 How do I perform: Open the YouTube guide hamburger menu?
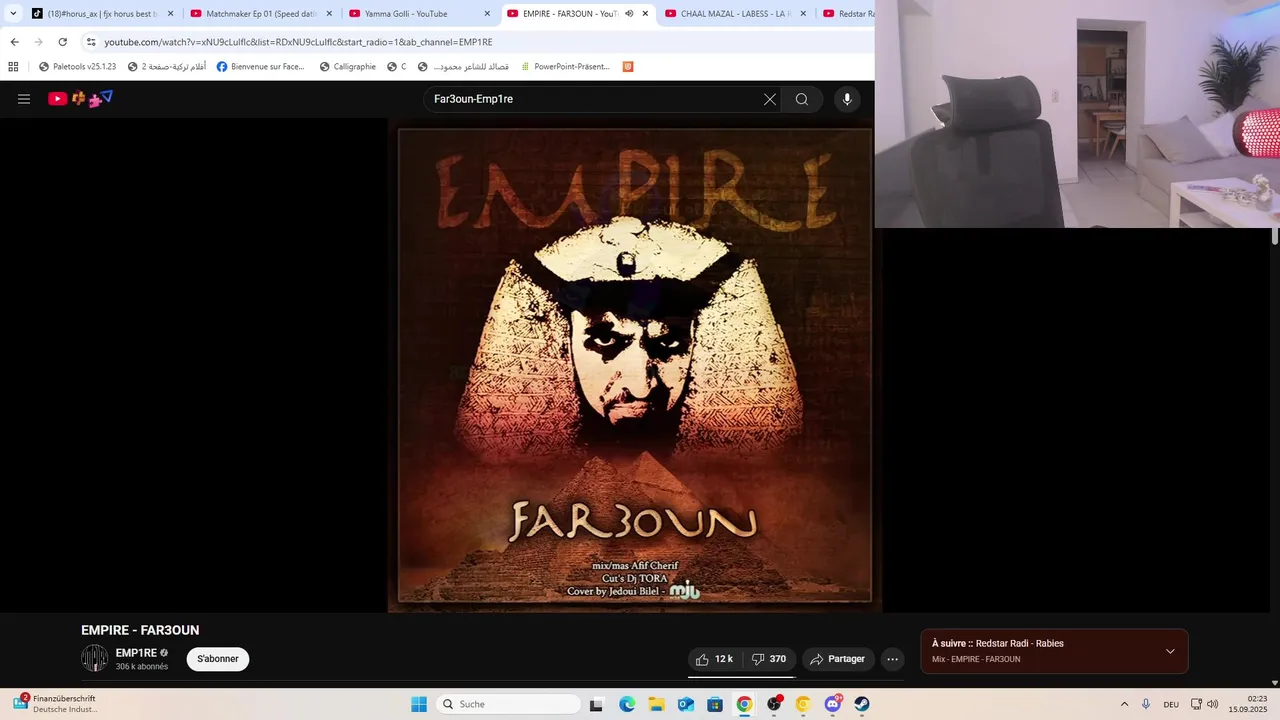point(24,99)
